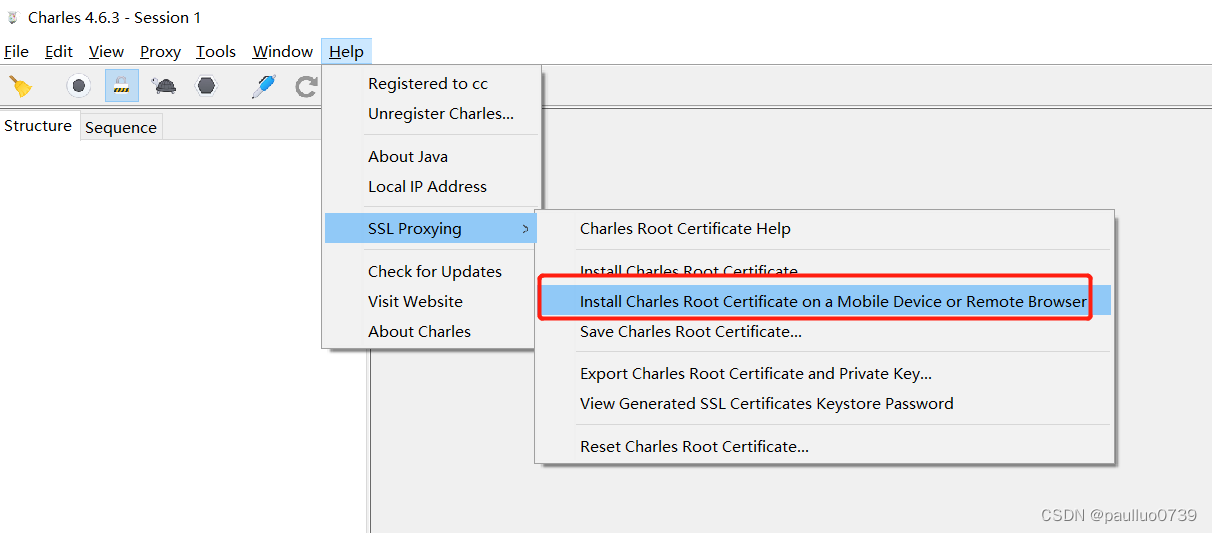Switch to the Structure tab
Image resolution: width=1212 pixels, height=533 pixels.
click(38, 126)
